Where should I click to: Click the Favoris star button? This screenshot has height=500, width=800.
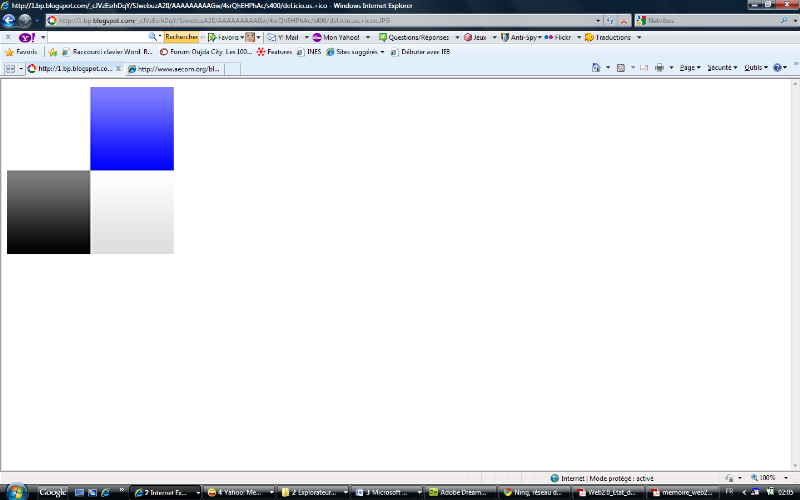click(21, 52)
